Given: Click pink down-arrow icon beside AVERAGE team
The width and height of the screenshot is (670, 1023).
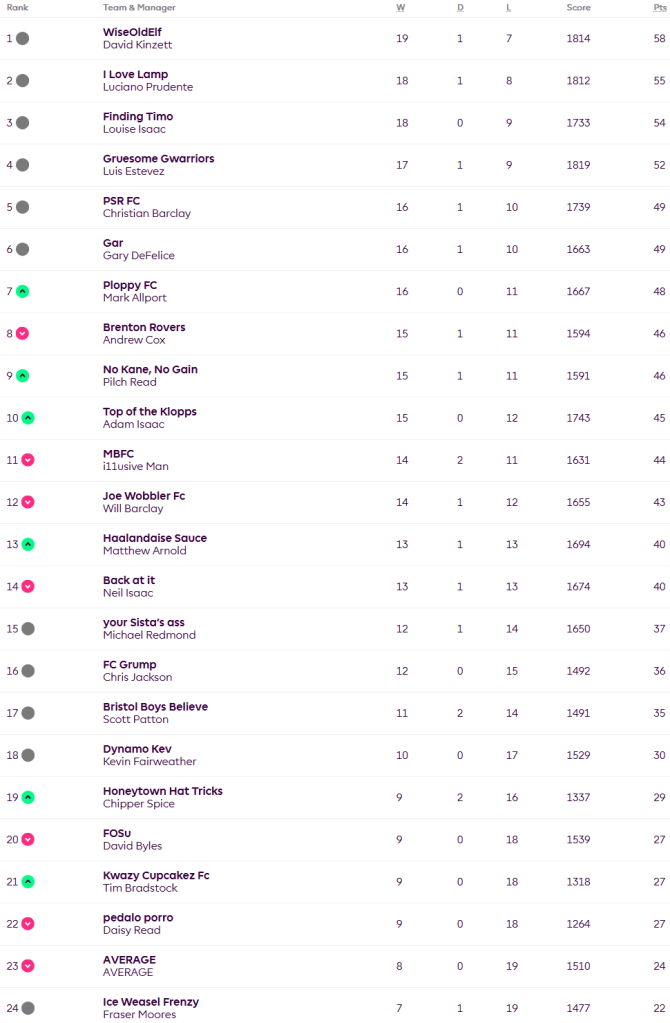Looking at the screenshot, I should 28,966.
